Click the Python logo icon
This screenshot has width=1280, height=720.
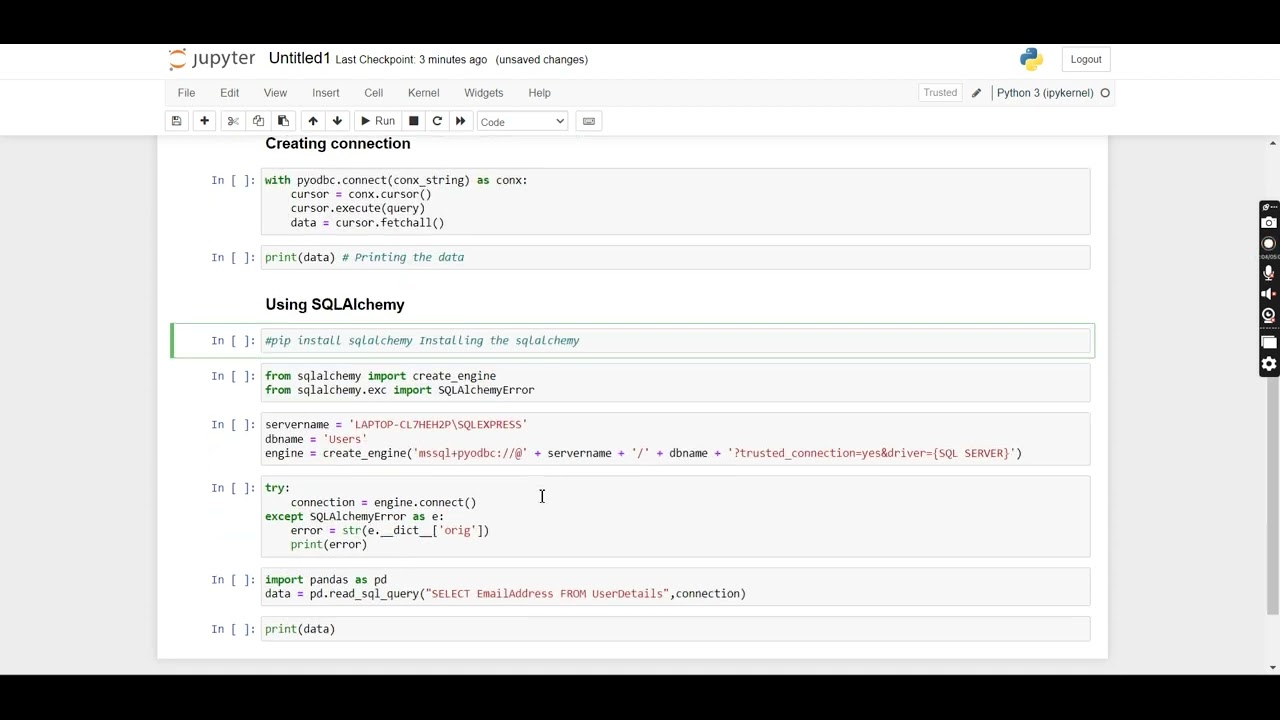[1031, 59]
